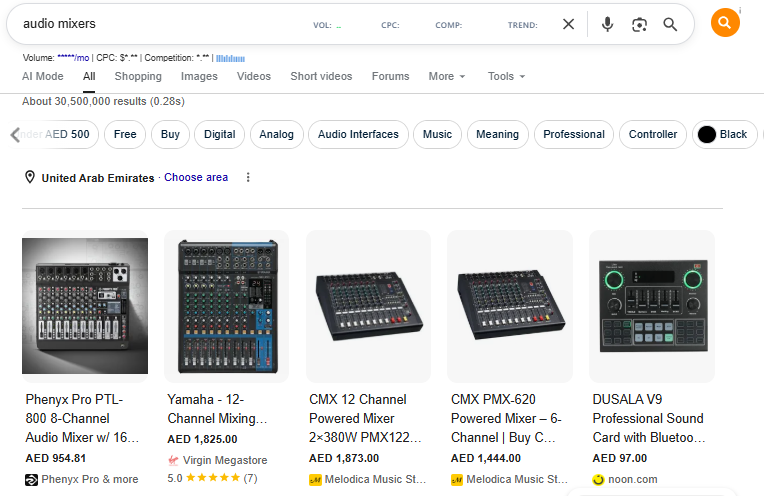Image resolution: width=764 pixels, height=496 pixels.
Task: Expand the Tools dropdown
Action: coord(506,76)
